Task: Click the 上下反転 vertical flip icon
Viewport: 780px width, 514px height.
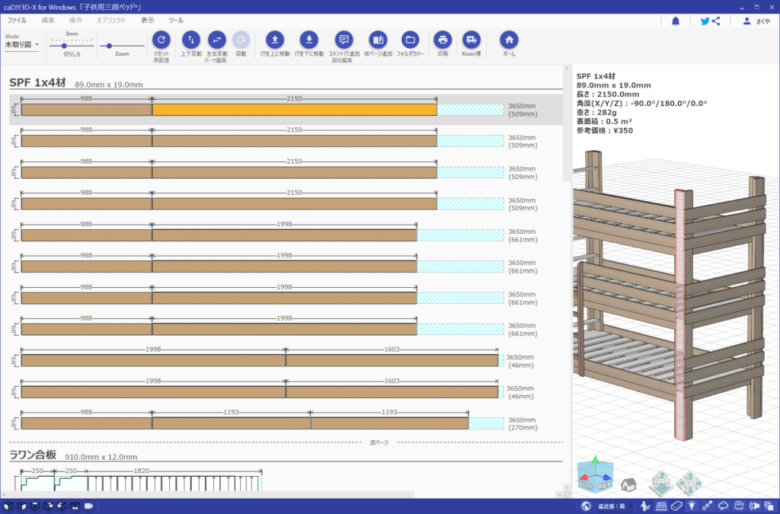Action: [x=191, y=40]
